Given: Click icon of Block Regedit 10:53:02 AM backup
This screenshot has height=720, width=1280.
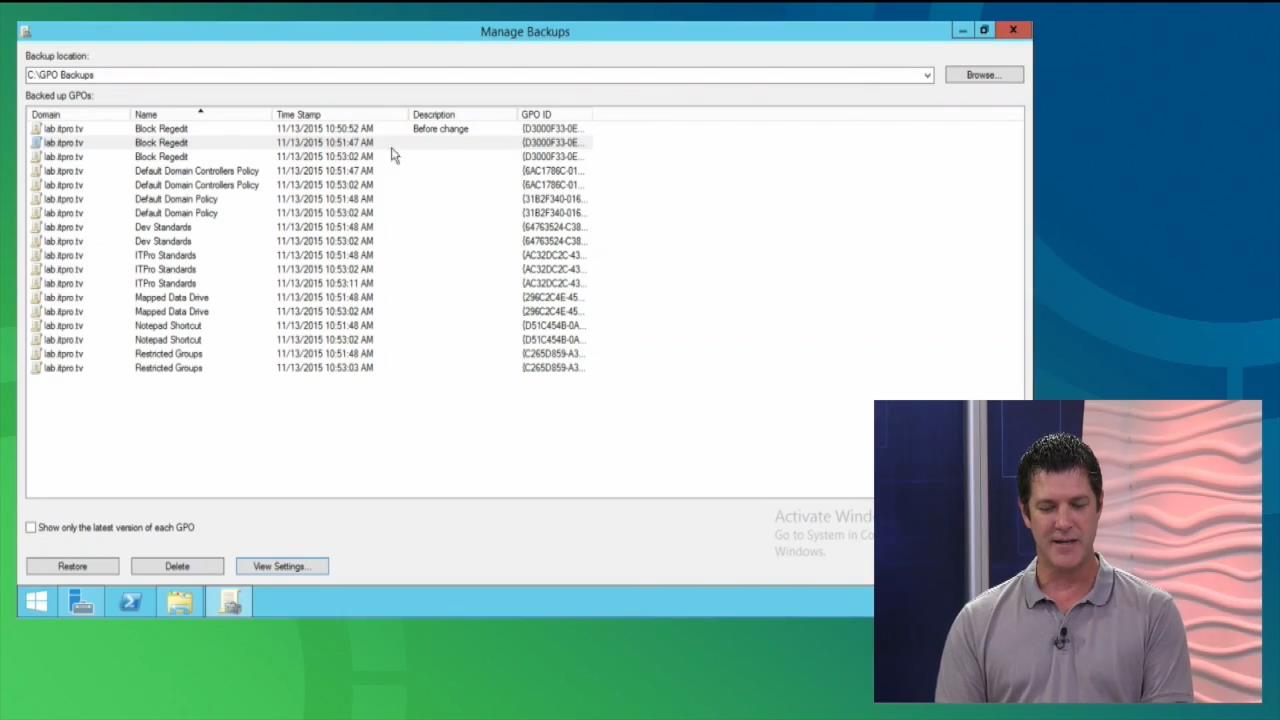Looking at the screenshot, I should coord(36,157).
